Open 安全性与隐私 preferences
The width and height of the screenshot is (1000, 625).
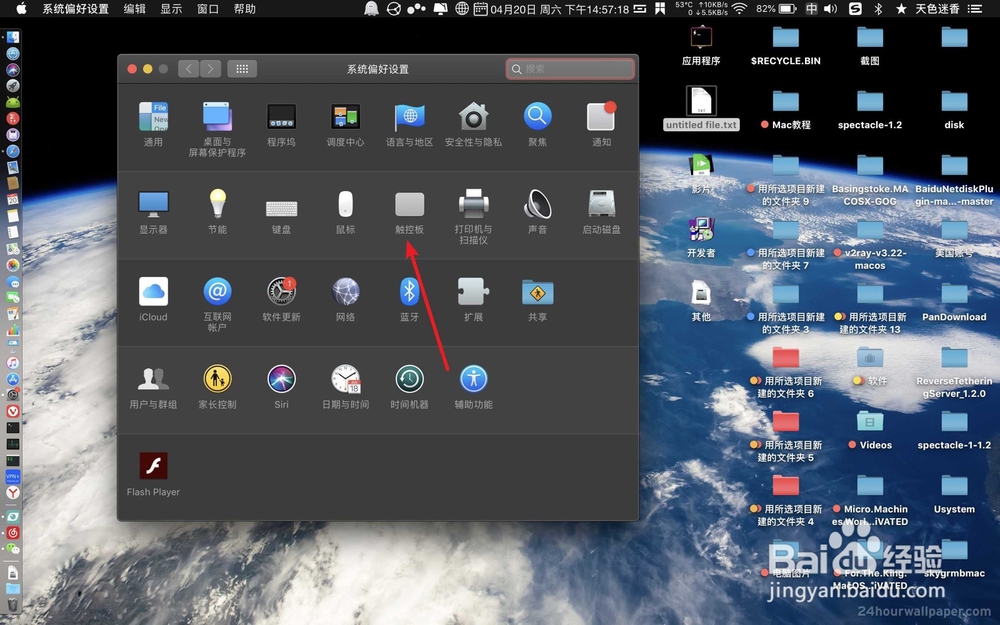[x=473, y=124]
